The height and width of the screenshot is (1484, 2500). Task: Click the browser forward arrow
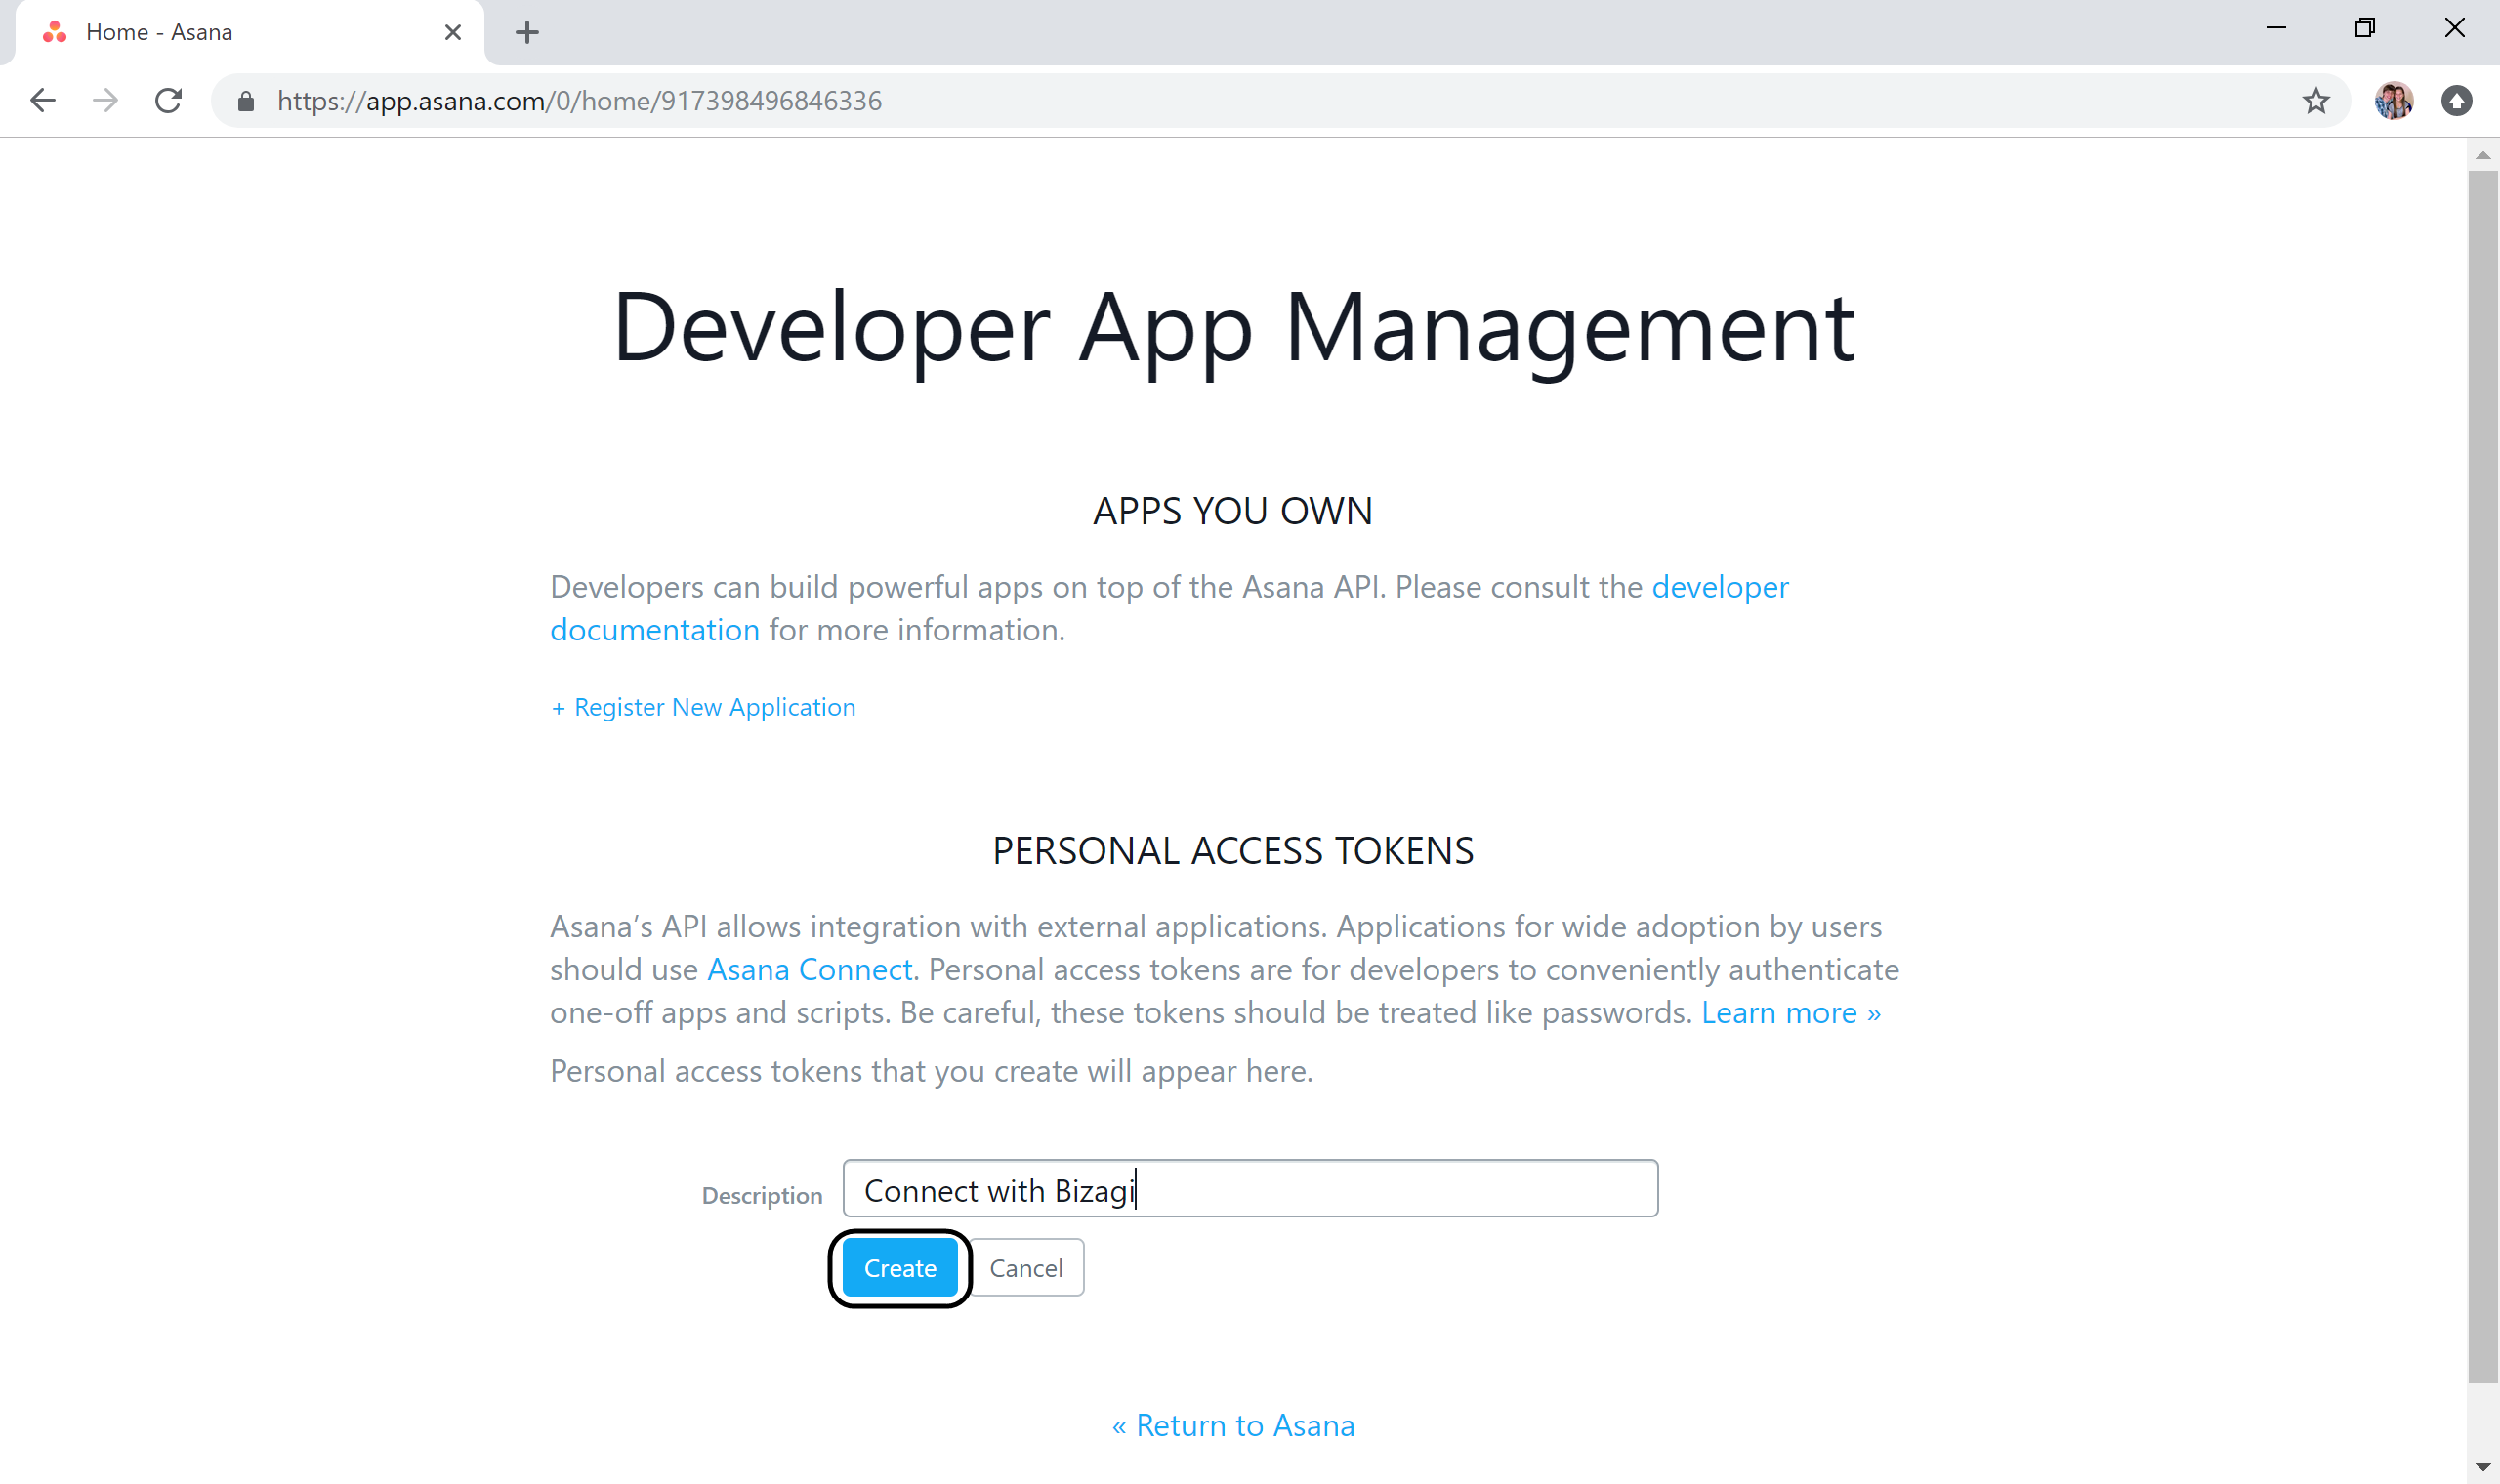pyautogui.click(x=105, y=101)
